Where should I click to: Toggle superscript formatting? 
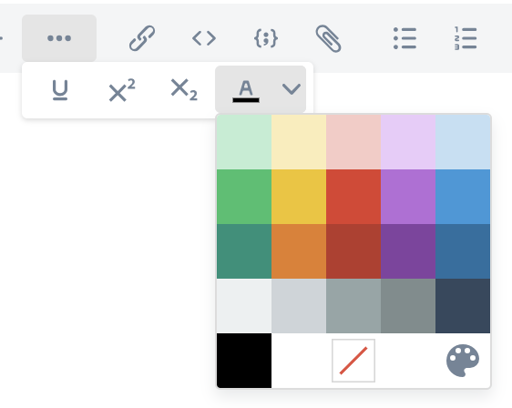[x=122, y=90]
